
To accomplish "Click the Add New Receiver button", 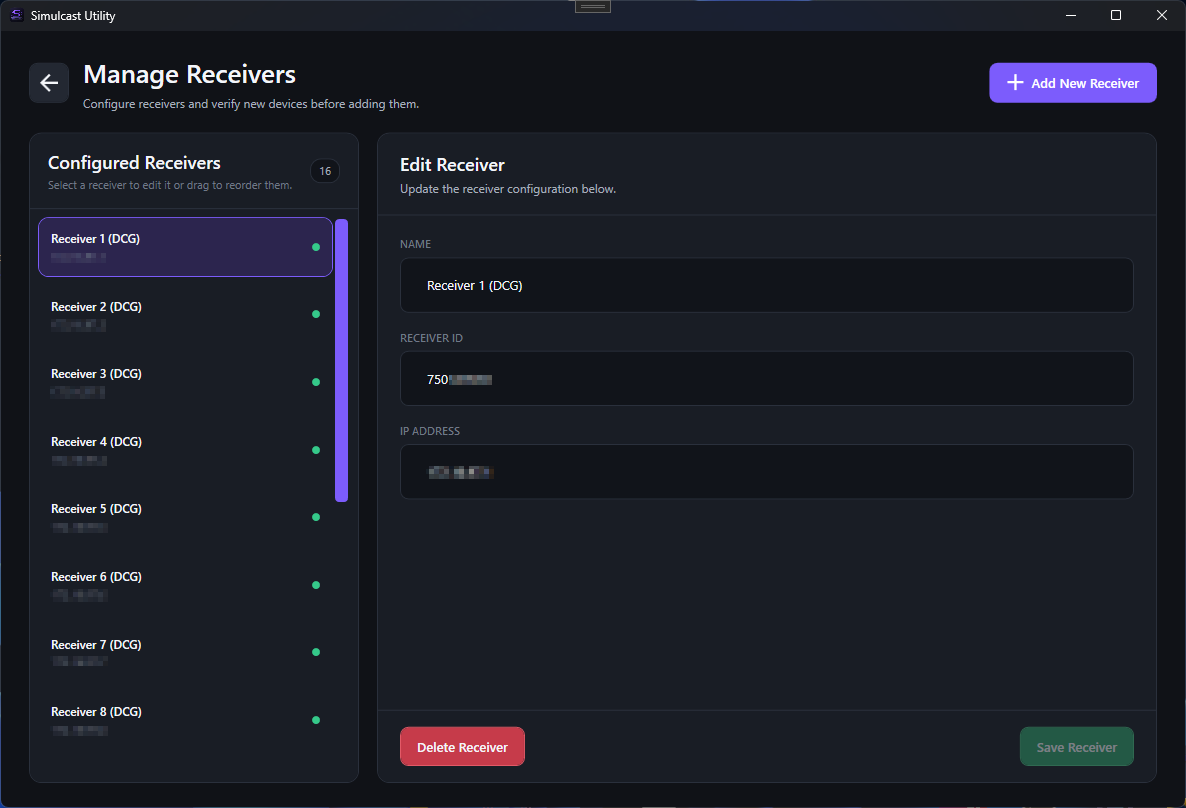I will pos(1073,82).
